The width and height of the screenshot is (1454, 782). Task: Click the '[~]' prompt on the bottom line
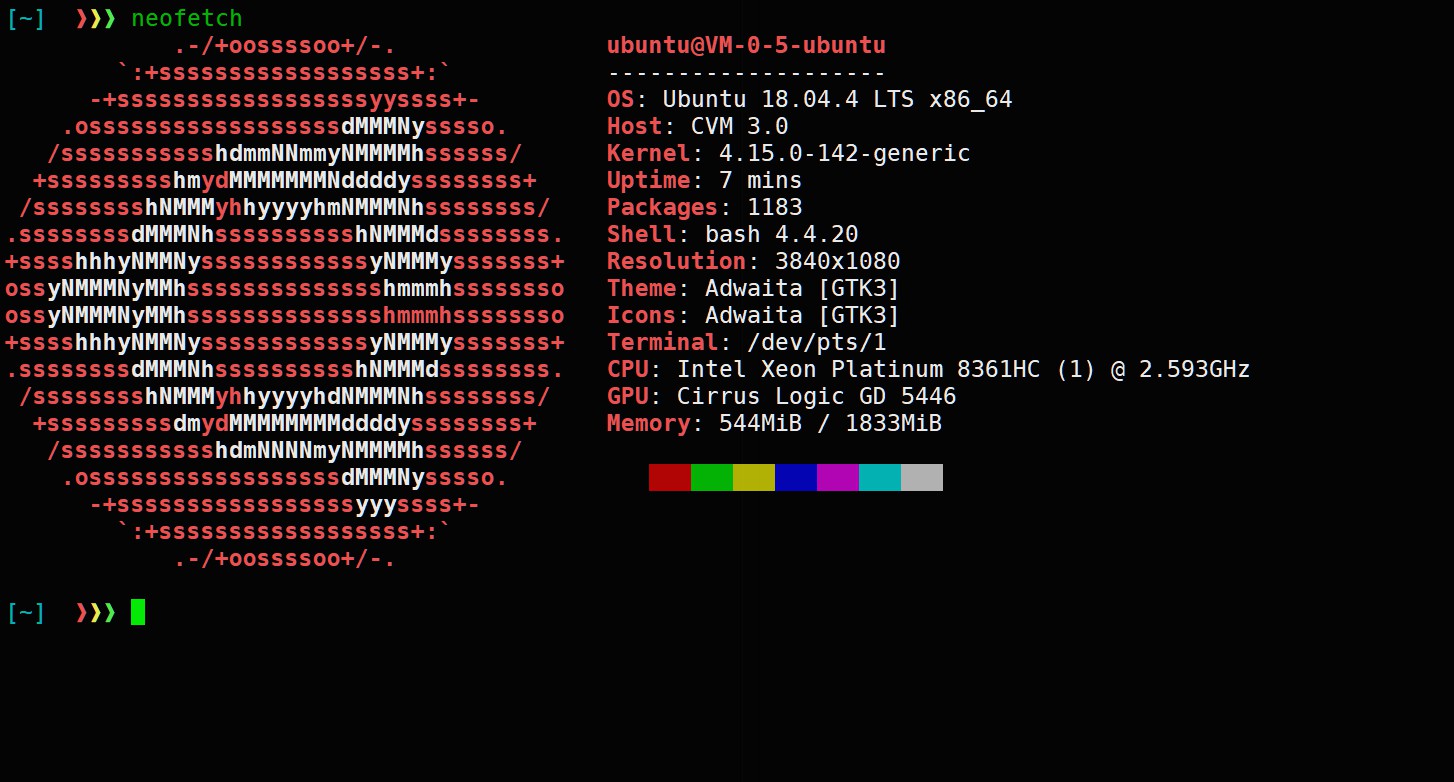[x=26, y=612]
